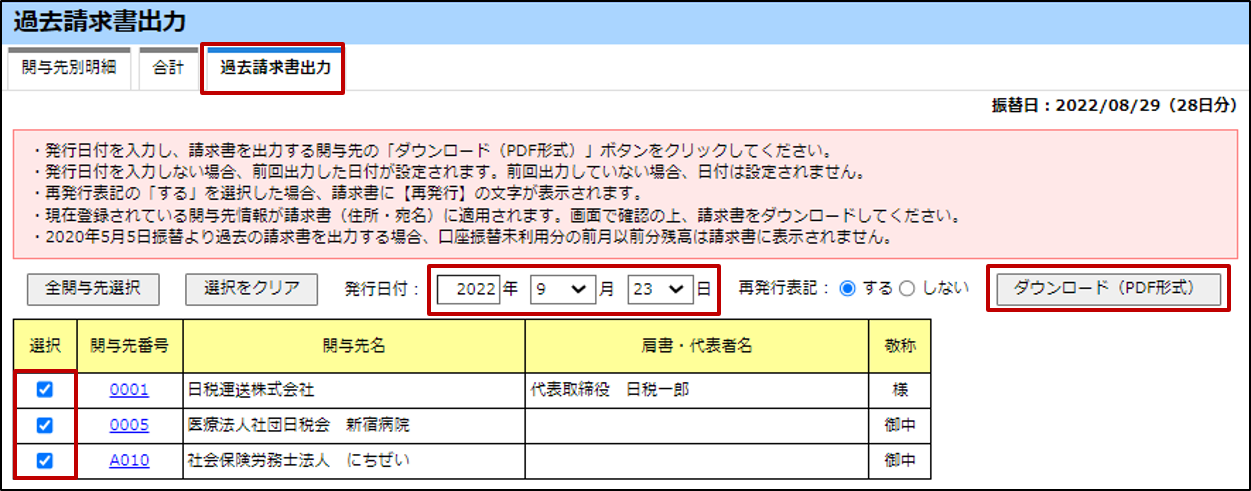Follow the 関与先番号 0005 link
1251x491 pixels.
tap(128, 425)
